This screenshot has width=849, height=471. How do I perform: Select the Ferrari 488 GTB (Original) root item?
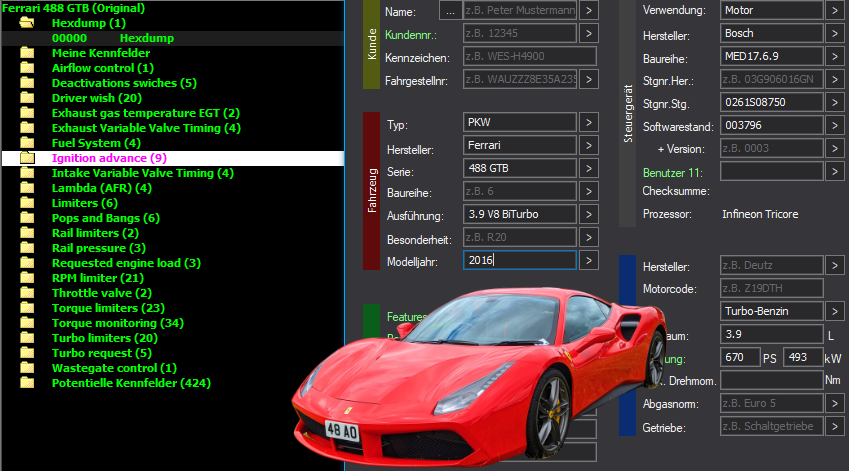(x=74, y=8)
